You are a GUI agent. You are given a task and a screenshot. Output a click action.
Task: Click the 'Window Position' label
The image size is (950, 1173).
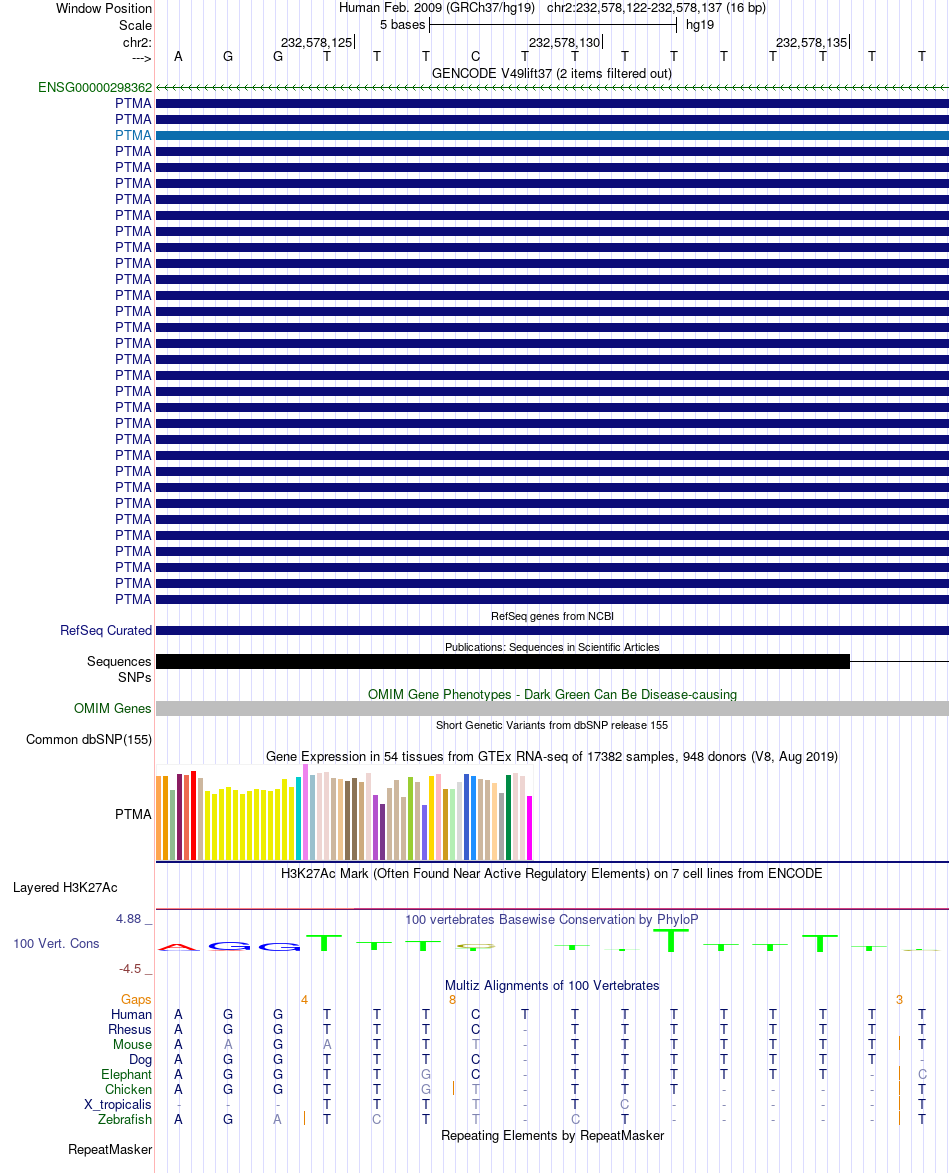104,8
